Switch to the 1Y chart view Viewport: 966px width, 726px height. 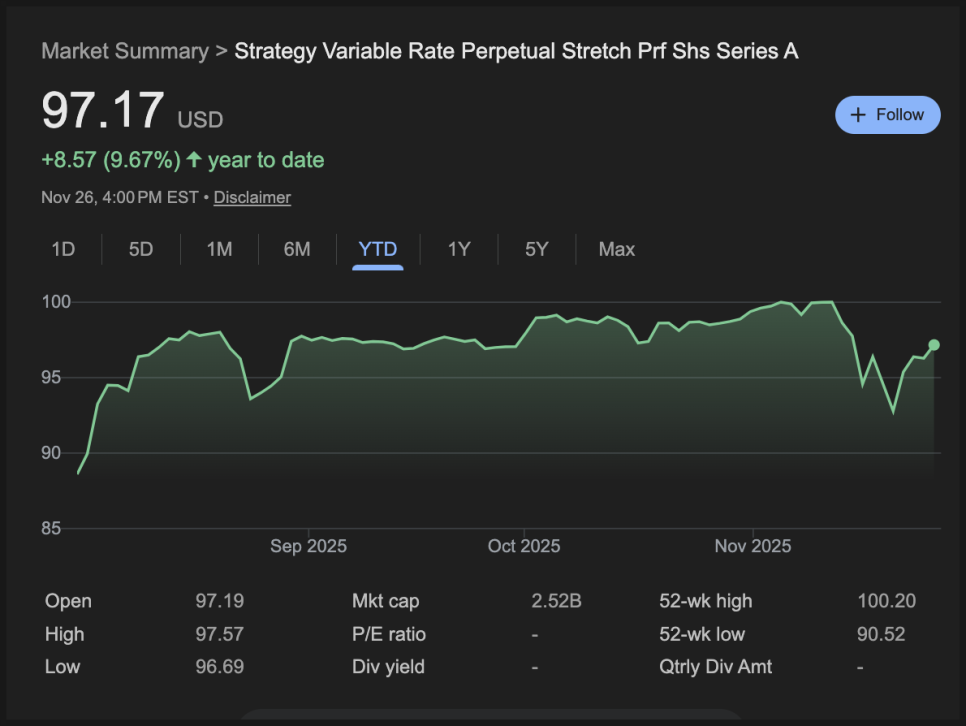pyautogui.click(x=459, y=249)
